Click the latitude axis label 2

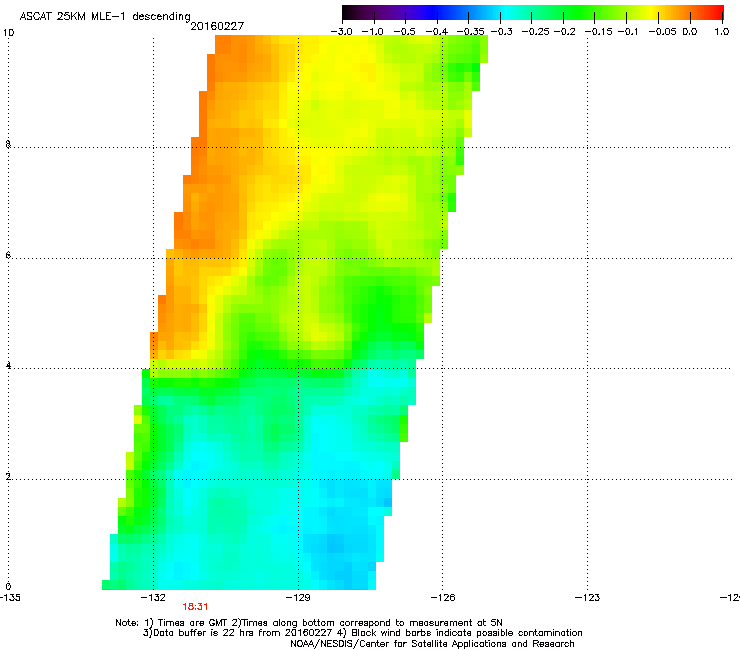click(8, 477)
